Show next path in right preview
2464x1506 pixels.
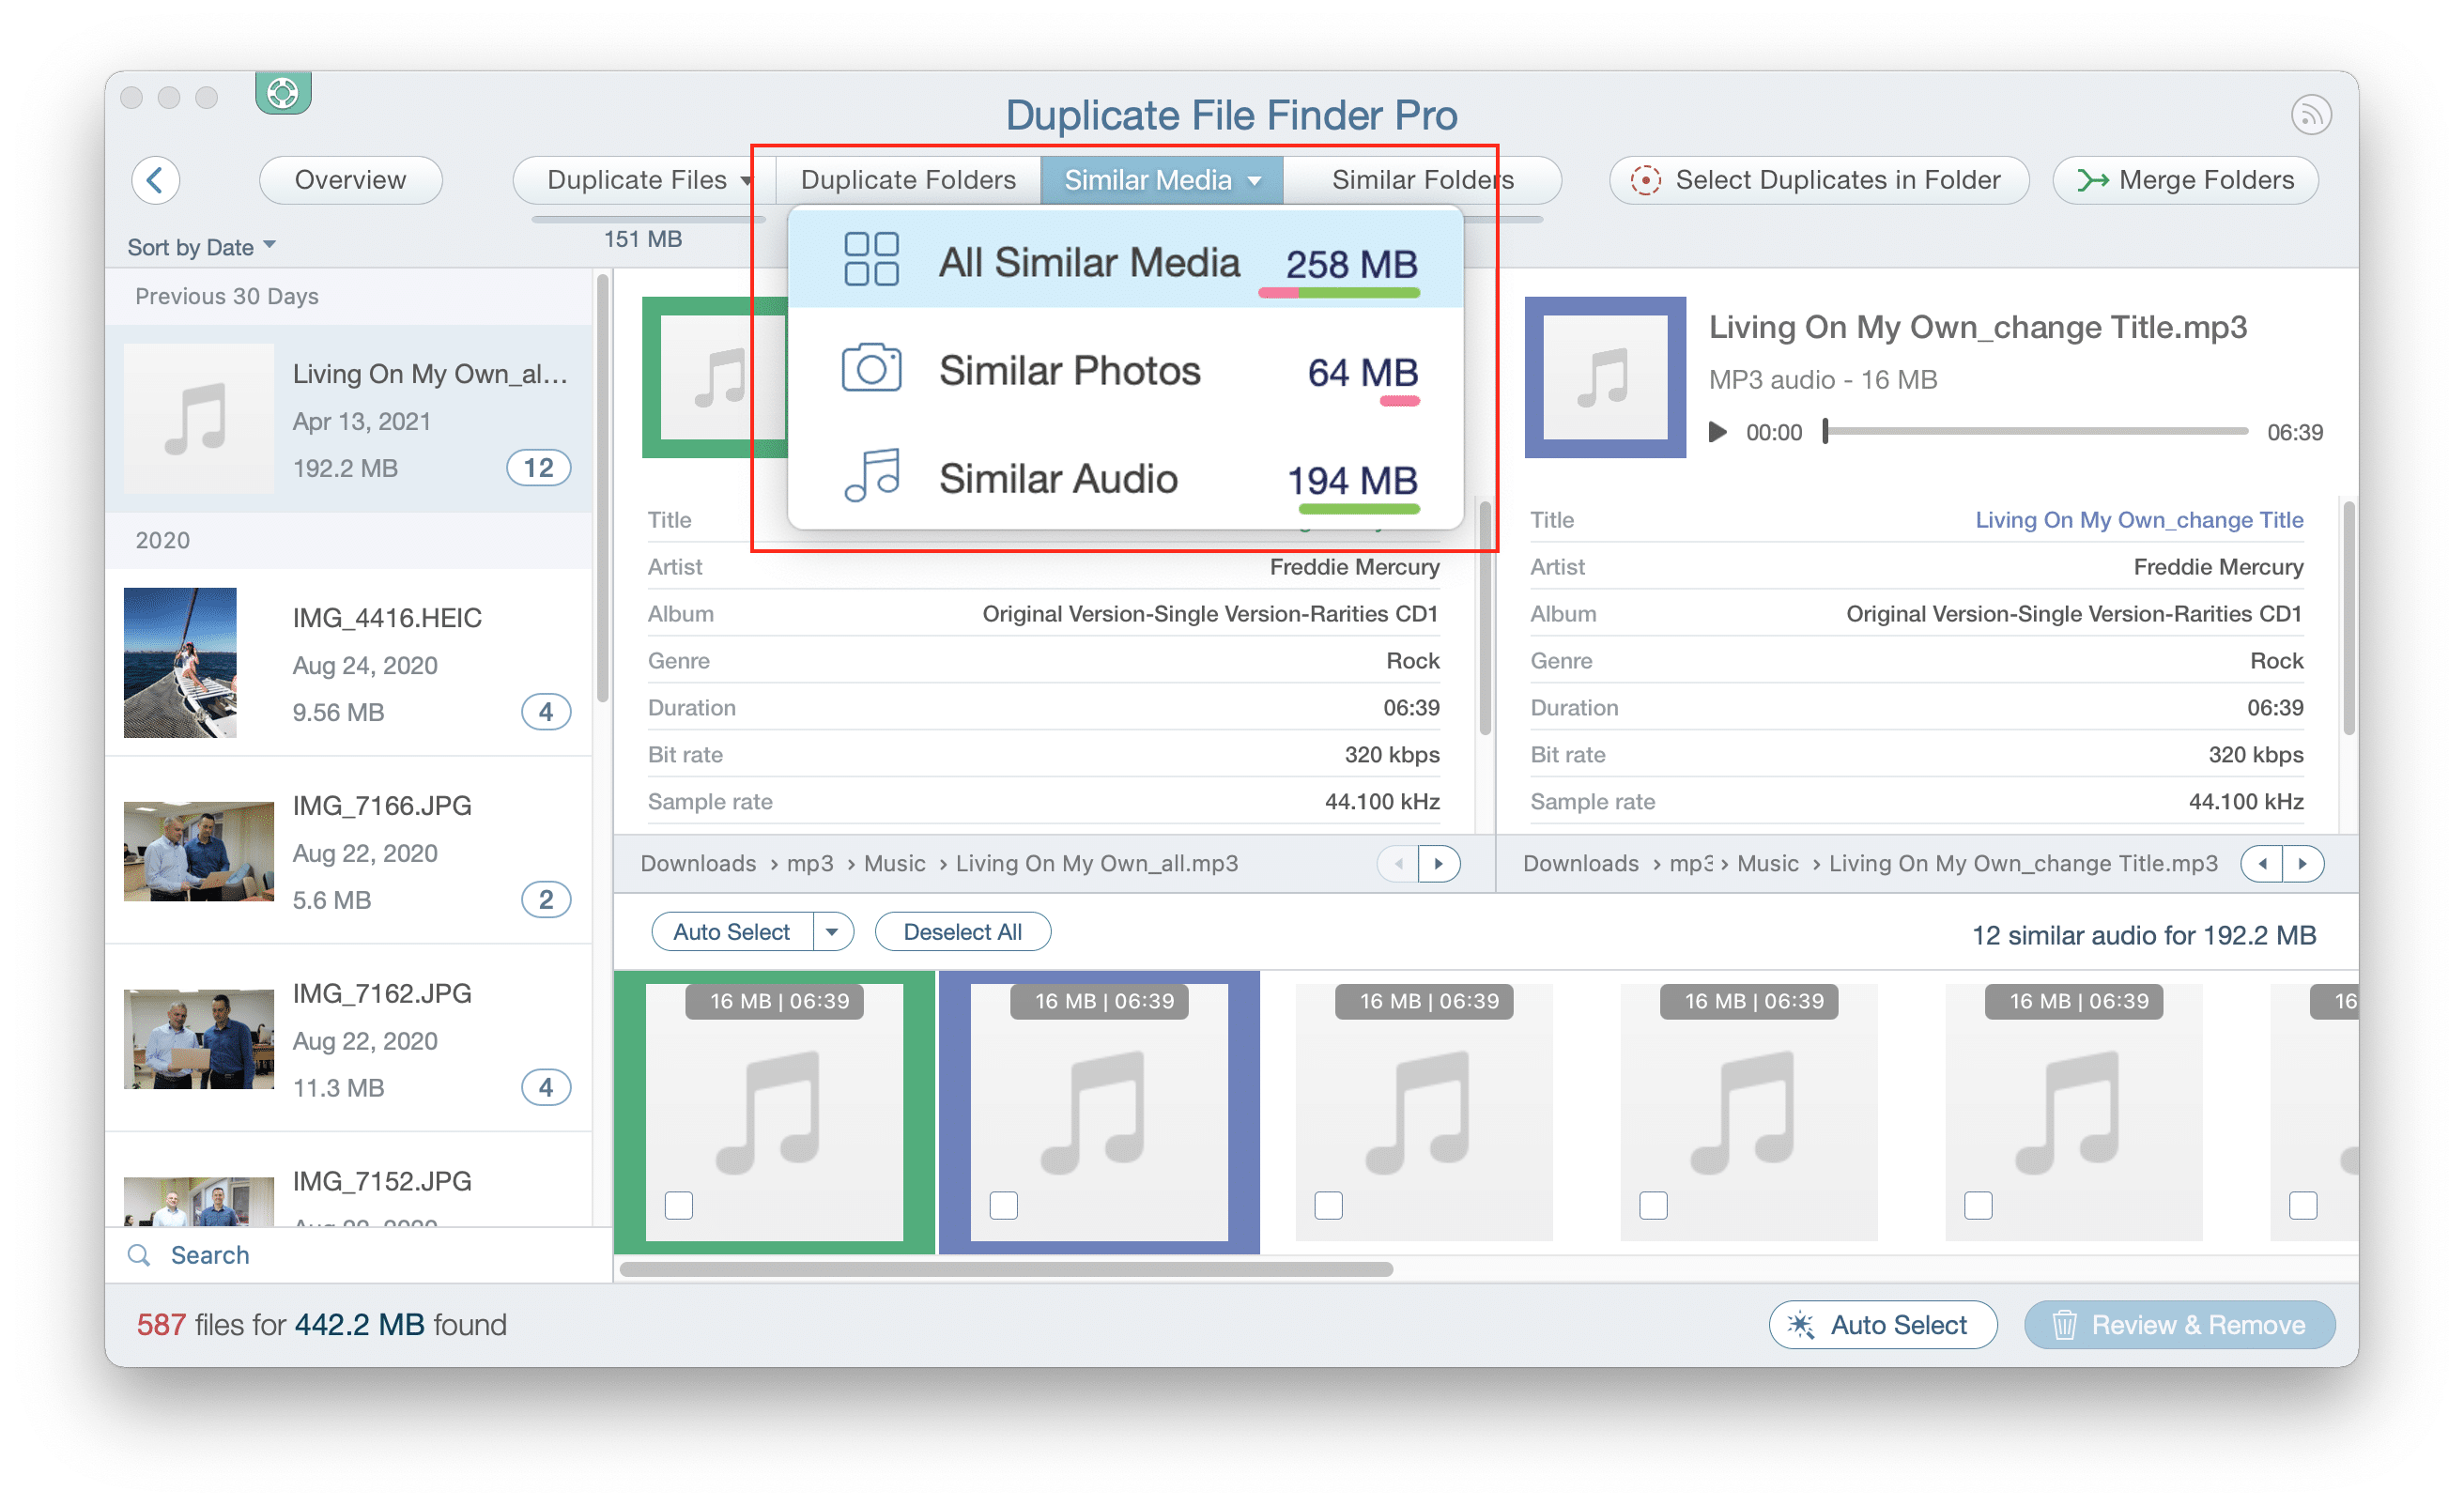[2302, 863]
